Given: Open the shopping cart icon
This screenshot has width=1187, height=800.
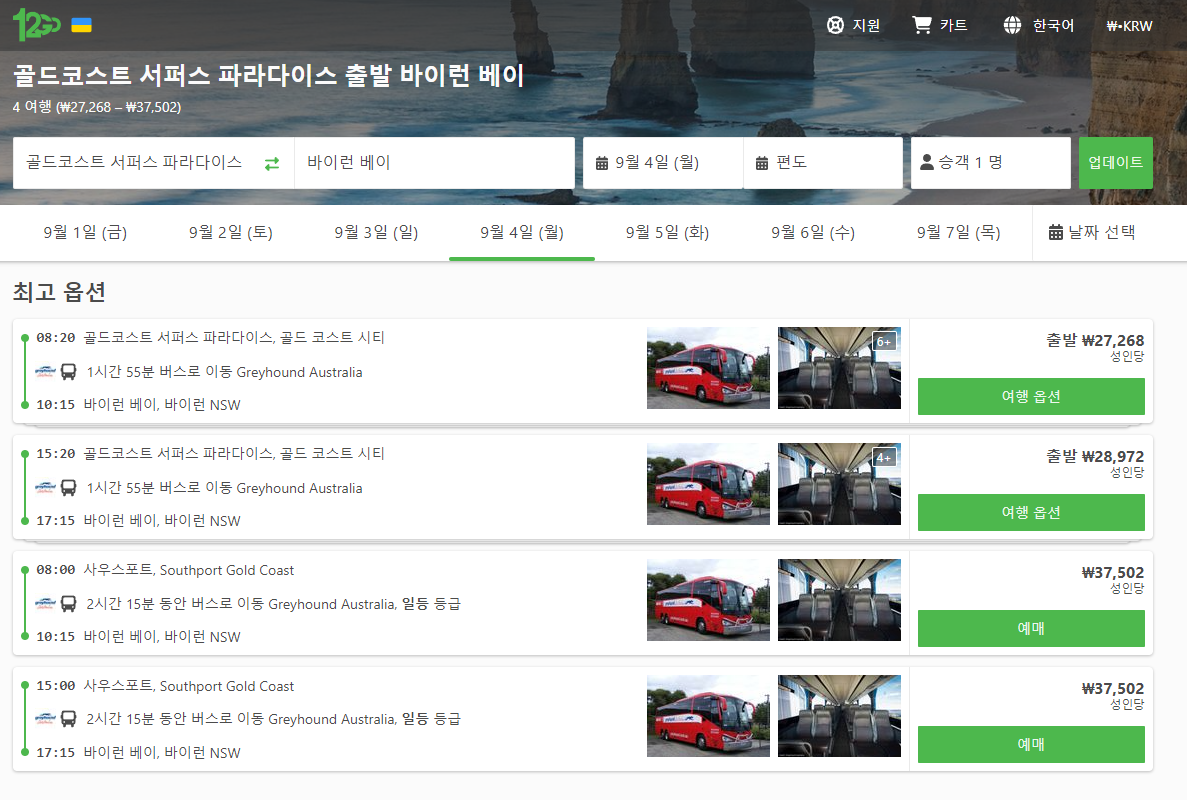Looking at the screenshot, I should click(x=921, y=25).
